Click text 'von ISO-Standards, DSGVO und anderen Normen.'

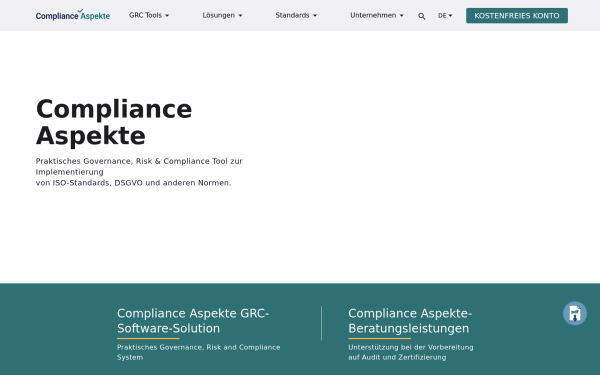134,183
